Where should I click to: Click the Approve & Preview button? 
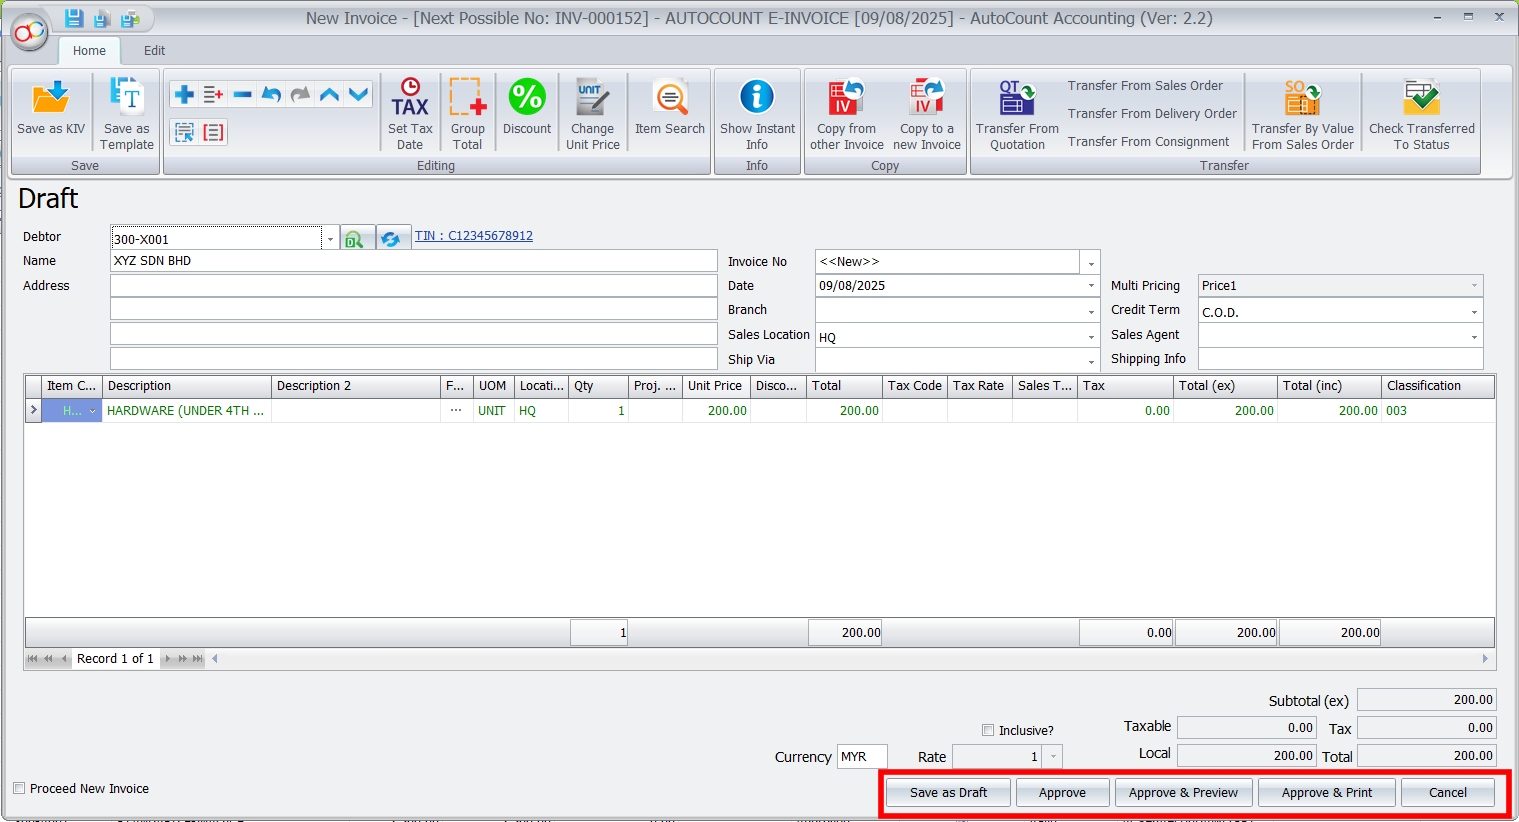[1183, 792]
